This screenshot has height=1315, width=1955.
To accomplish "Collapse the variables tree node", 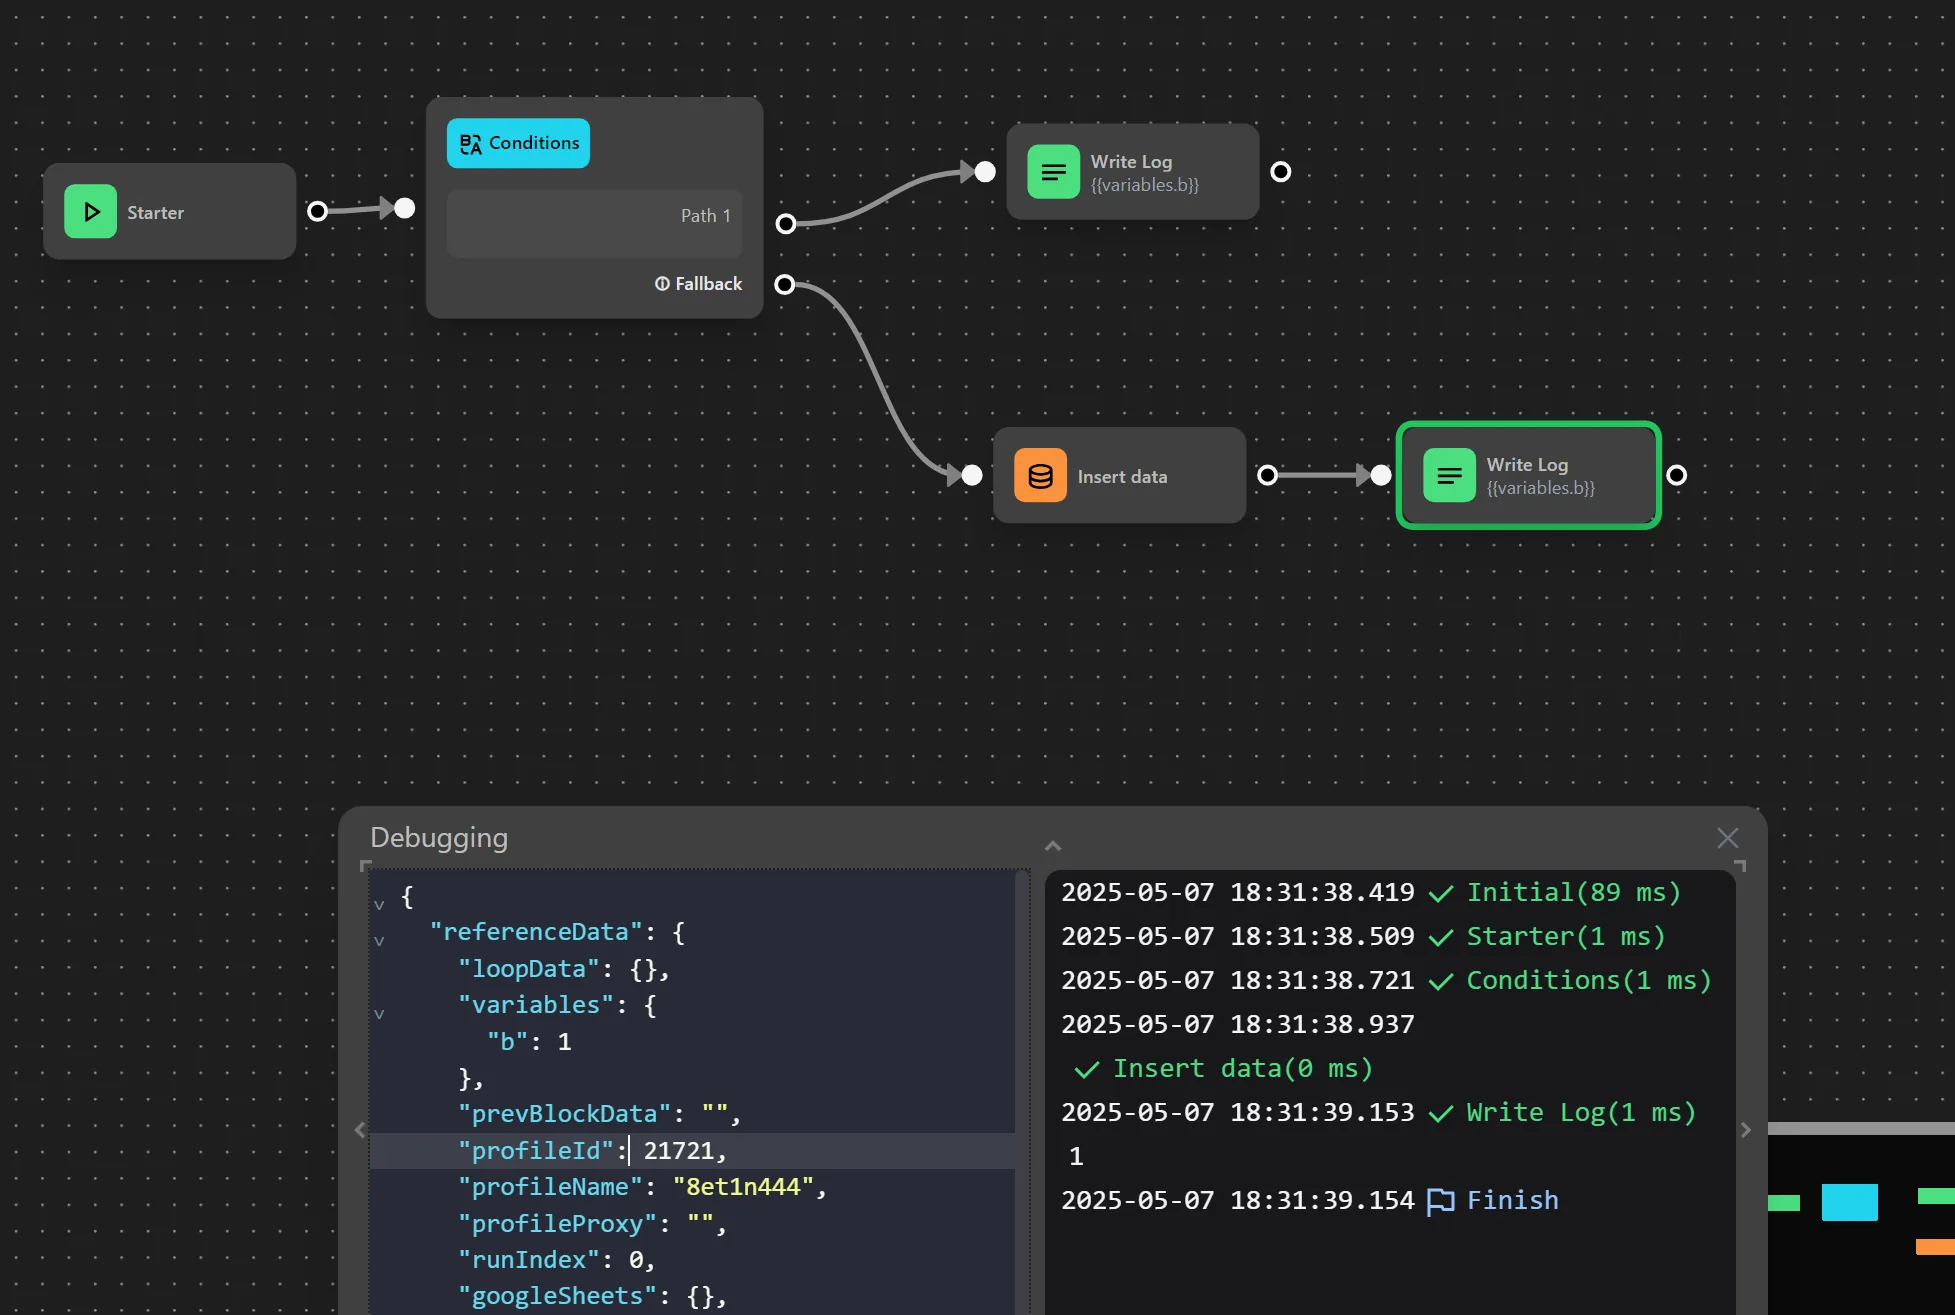I will pos(380,1013).
